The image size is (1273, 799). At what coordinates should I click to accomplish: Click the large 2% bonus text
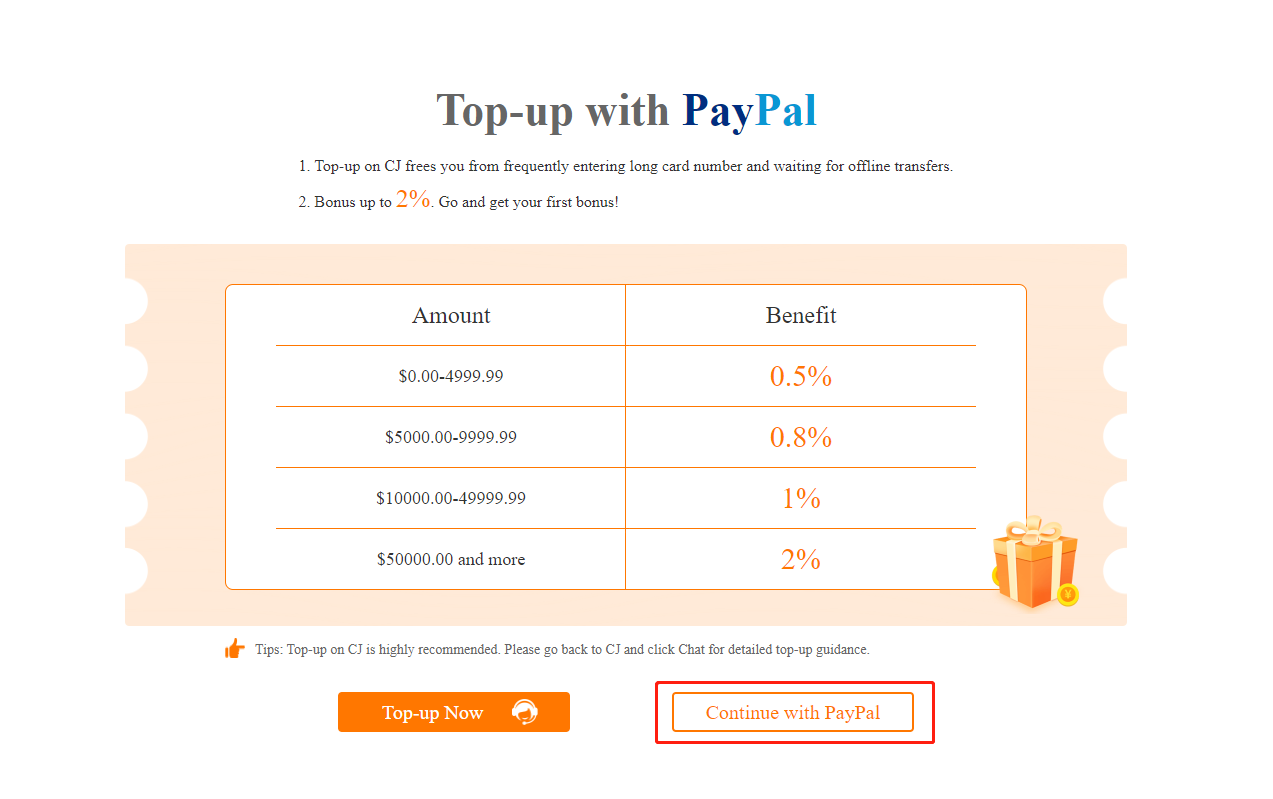coord(413,199)
